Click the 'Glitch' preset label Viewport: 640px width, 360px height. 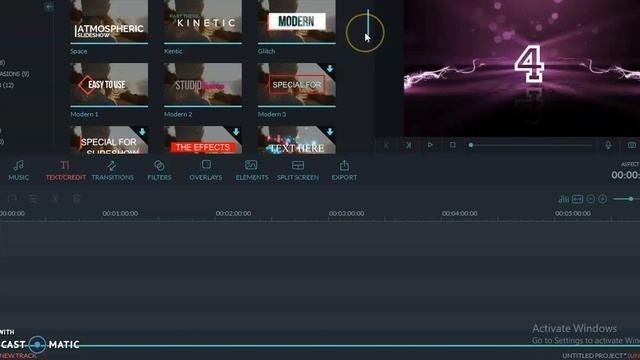pyautogui.click(x=267, y=51)
